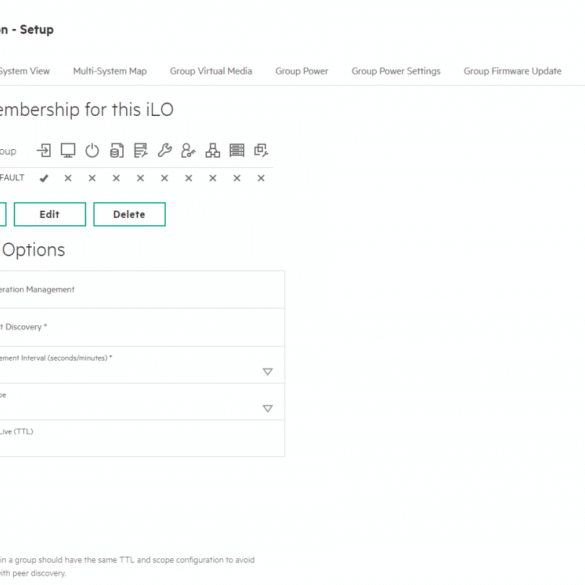Click the Configure iLO Settings wrench icon

click(165, 151)
